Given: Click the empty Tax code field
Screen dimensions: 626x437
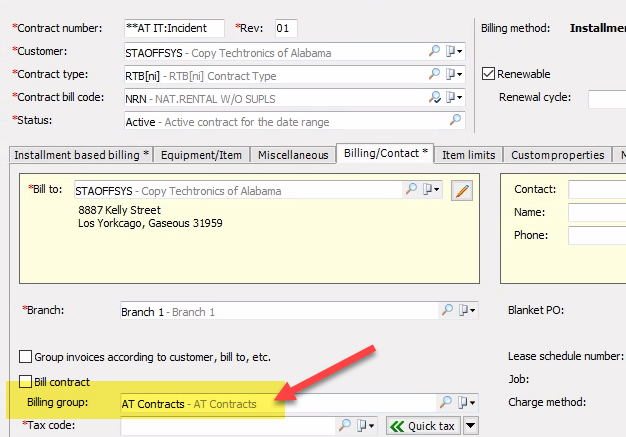Looking at the screenshot, I should (228, 426).
